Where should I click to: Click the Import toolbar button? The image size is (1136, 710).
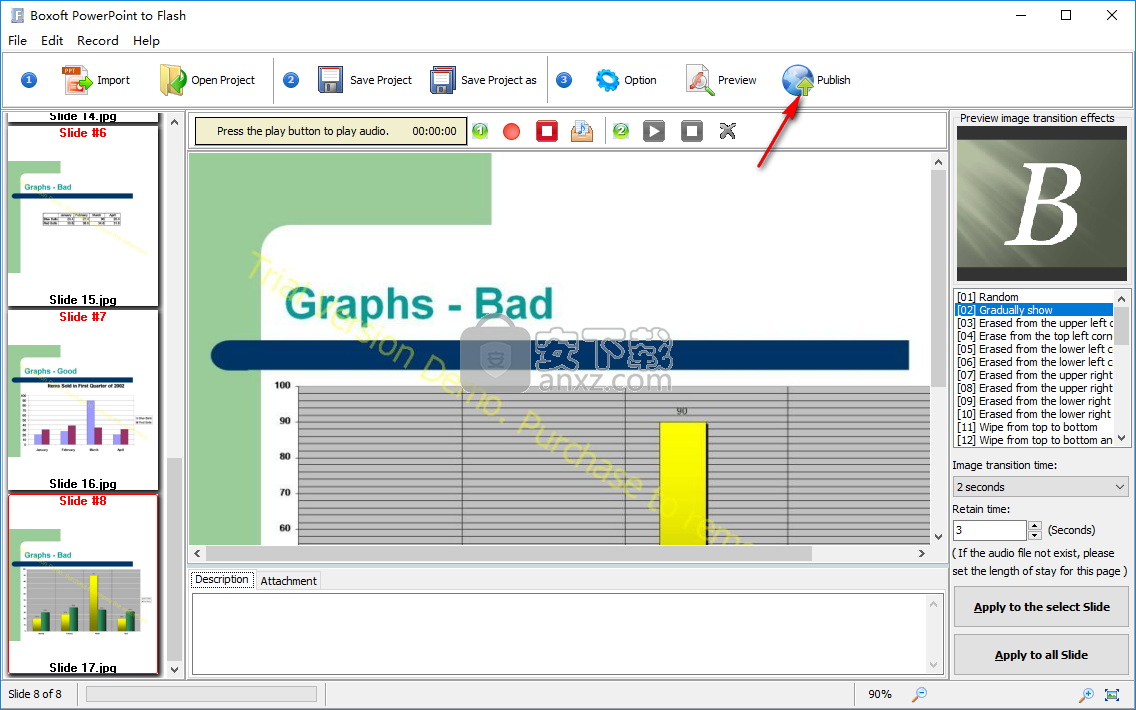[96, 80]
